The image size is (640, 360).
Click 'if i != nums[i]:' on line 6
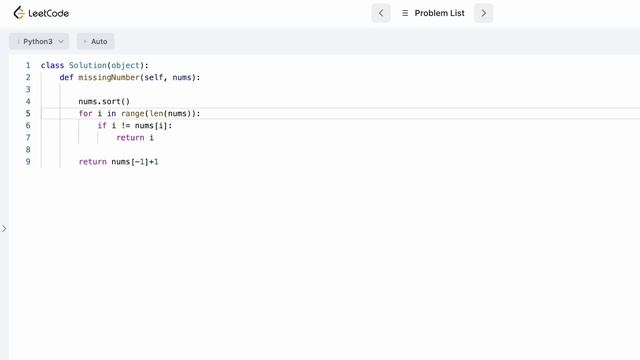pos(135,126)
